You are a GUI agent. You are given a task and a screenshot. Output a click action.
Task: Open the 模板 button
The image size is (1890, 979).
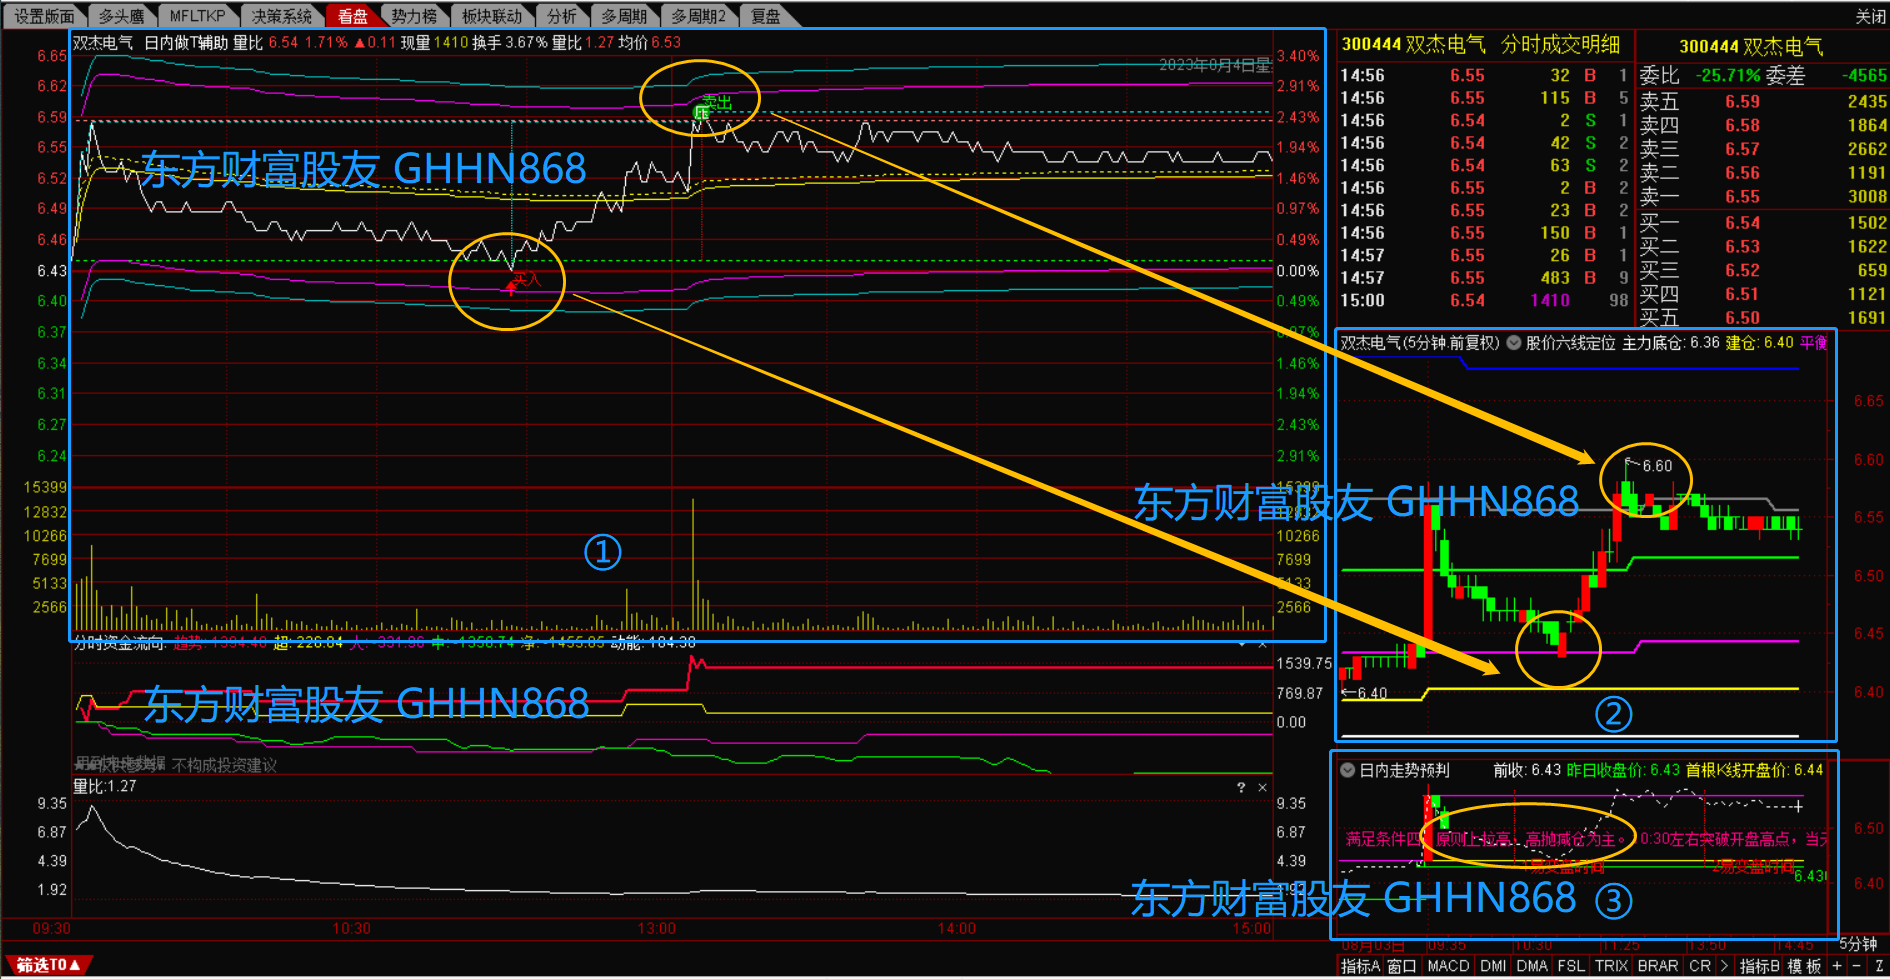pos(1805,966)
